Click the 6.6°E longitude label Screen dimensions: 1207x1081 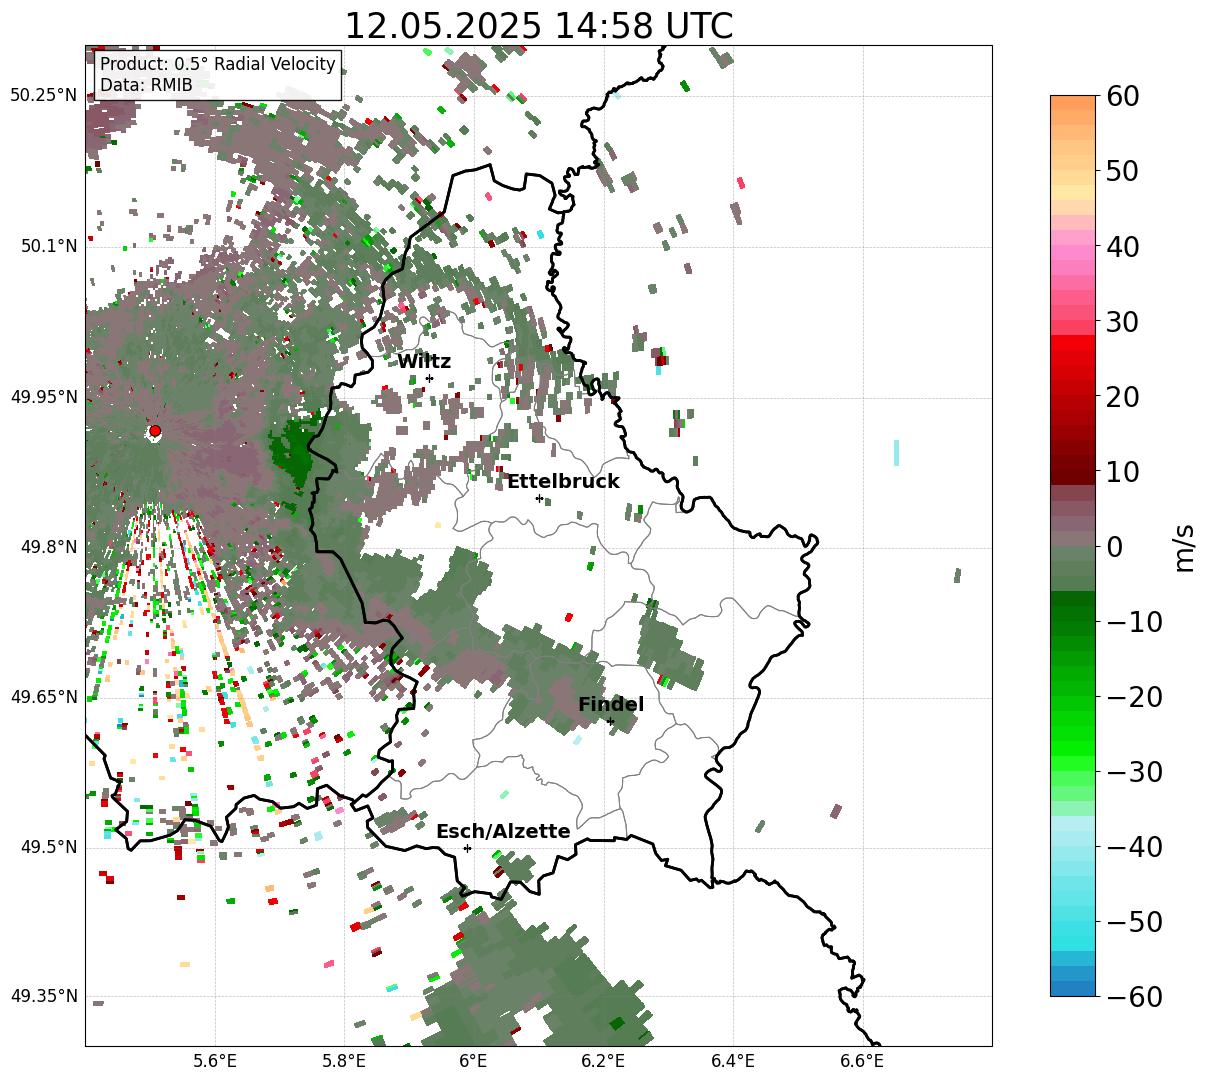pyautogui.click(x=862, y=1061)
